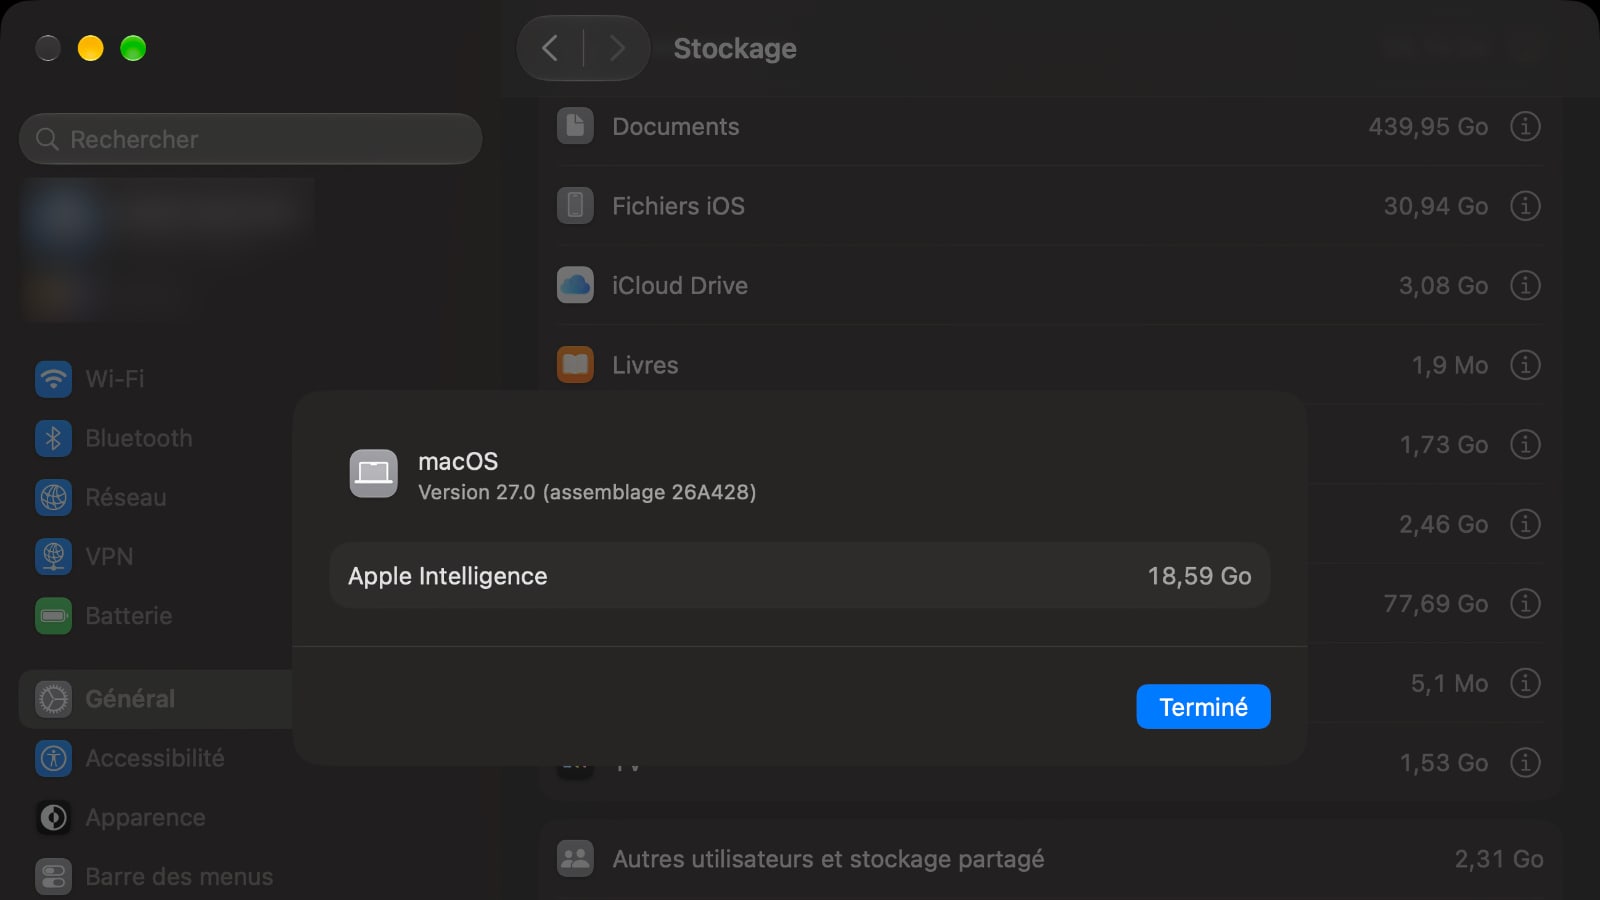Open info for the 2,46 Go row
Image resolution: width=1600 pixels, height=900 pixels.
1525,524
